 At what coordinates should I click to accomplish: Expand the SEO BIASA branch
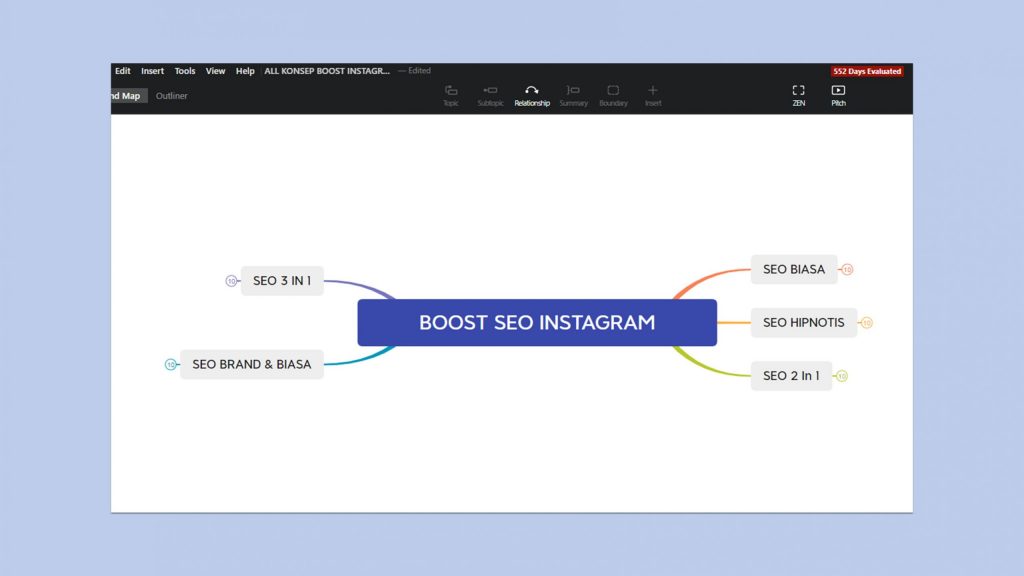[847, 269]
